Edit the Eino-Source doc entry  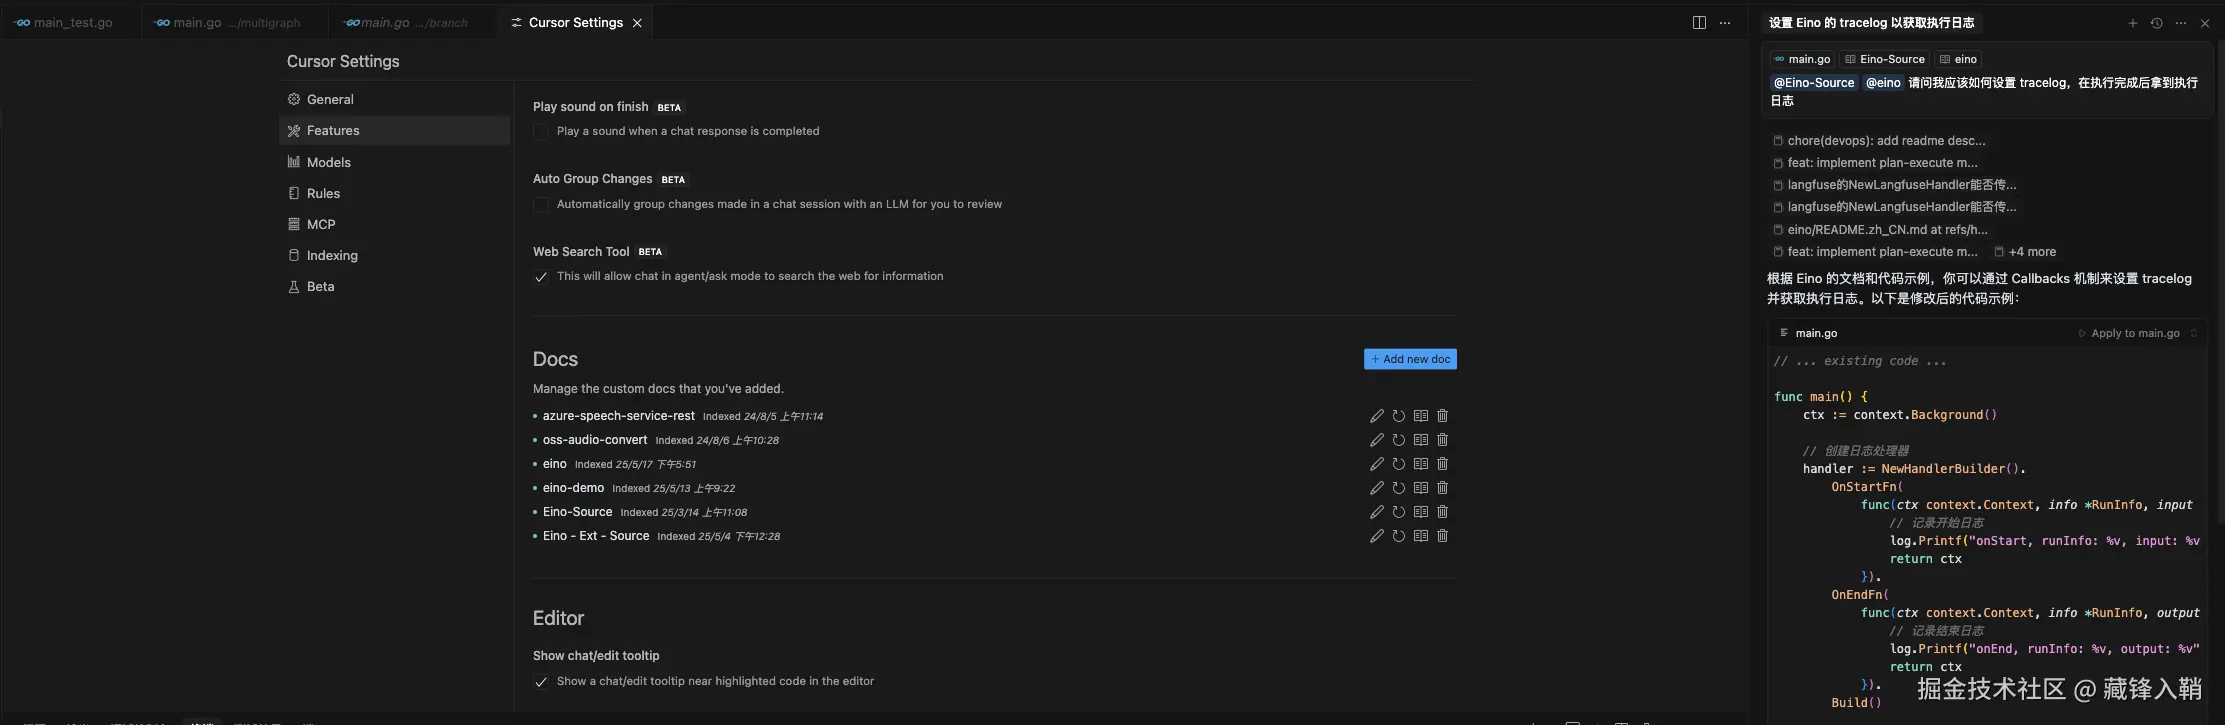(1376, 512)
